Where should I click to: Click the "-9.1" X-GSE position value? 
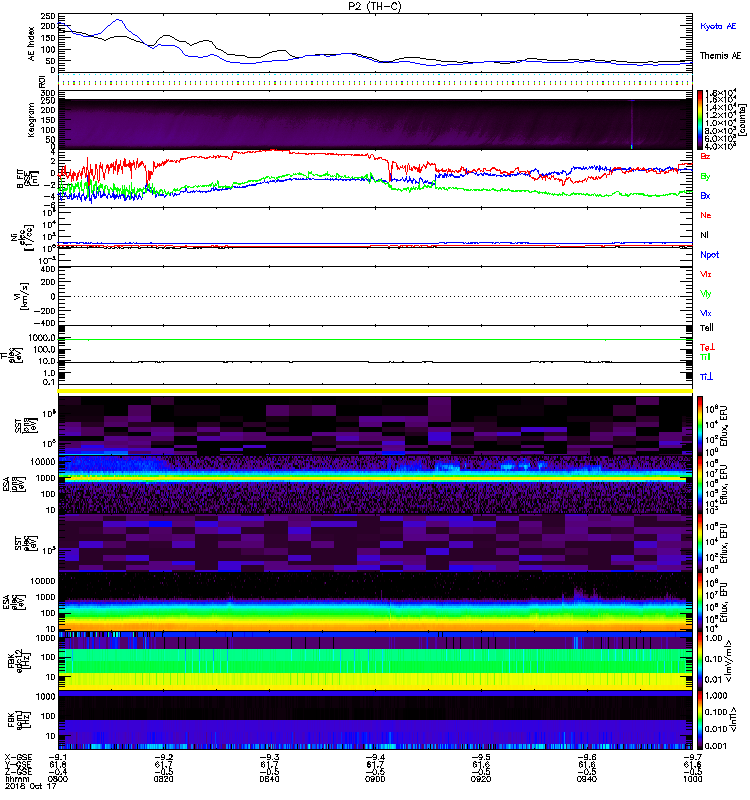pos(58,757)
